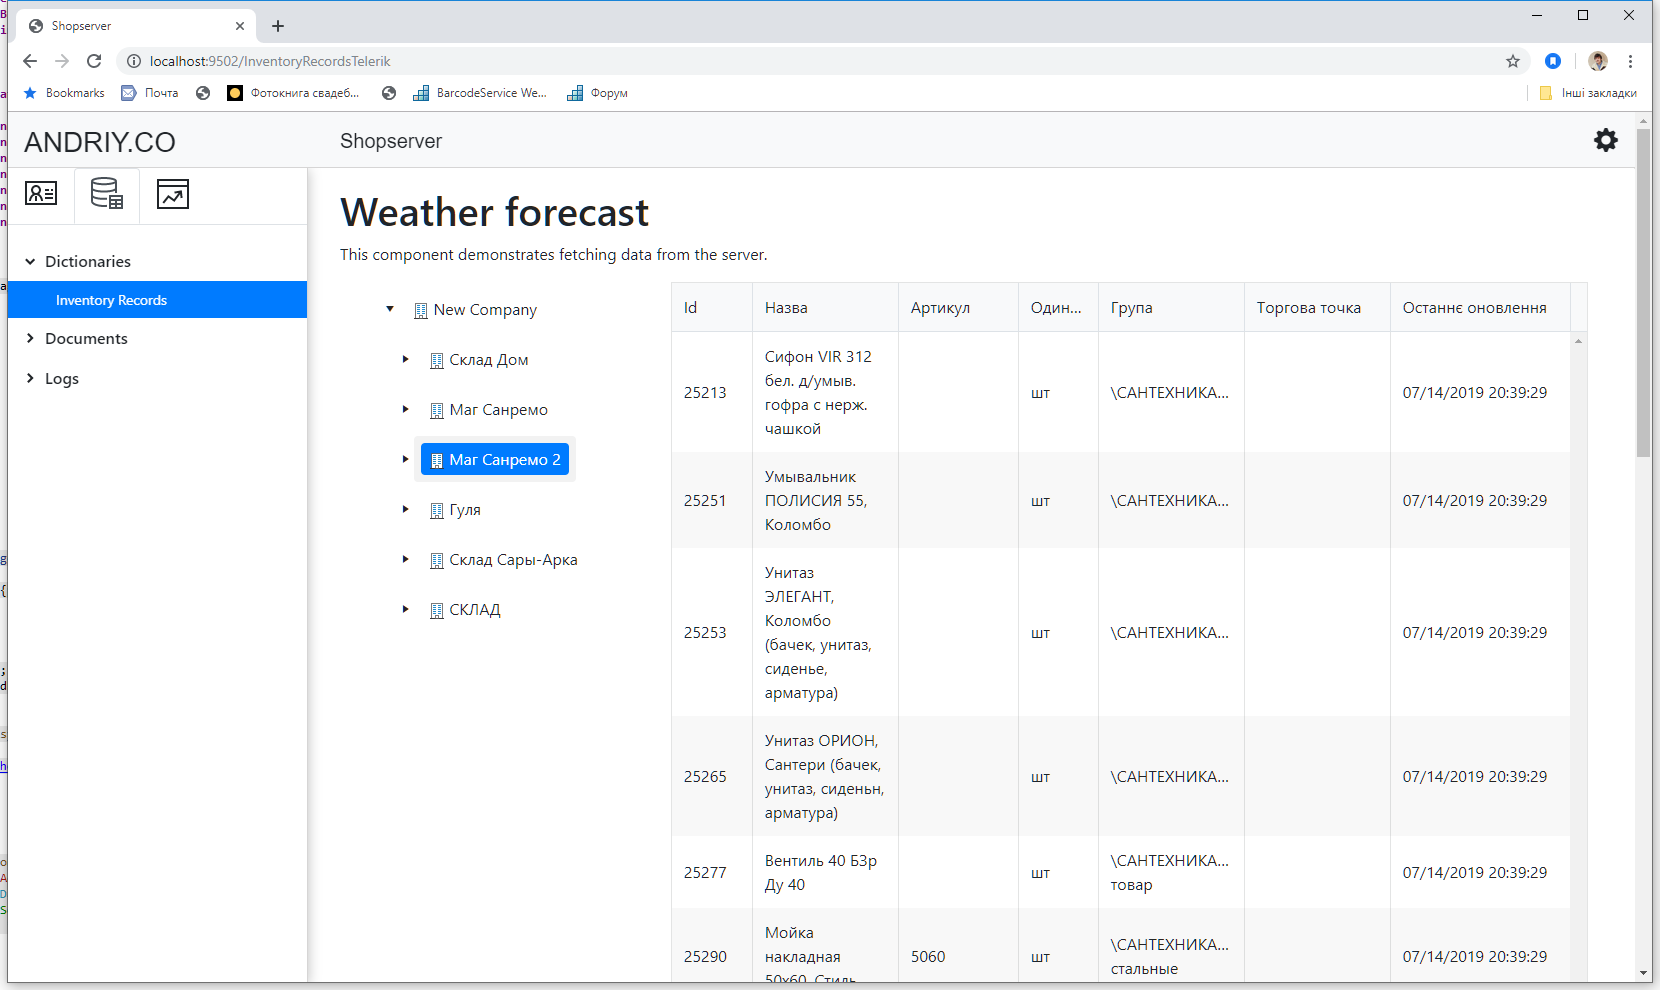Image resolution: width=1660 pixels, height=990 pixels.
Task: Click the ANDRIY.CO brand link
Action: pyautogui.click(x=100, y=142)
